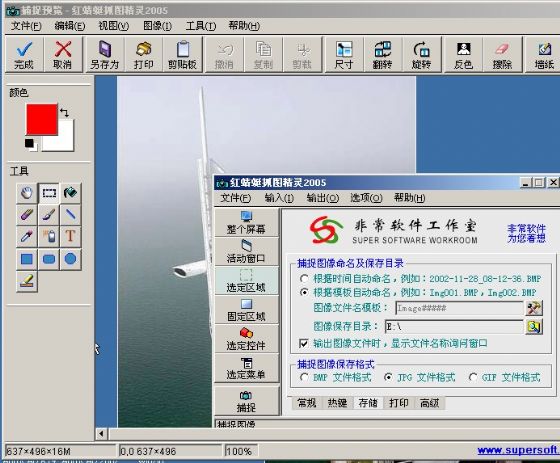The width and height of the screenshot is (560, 463).
Task: Select the eraser tool in tools panel
Action: pos(27,215)
